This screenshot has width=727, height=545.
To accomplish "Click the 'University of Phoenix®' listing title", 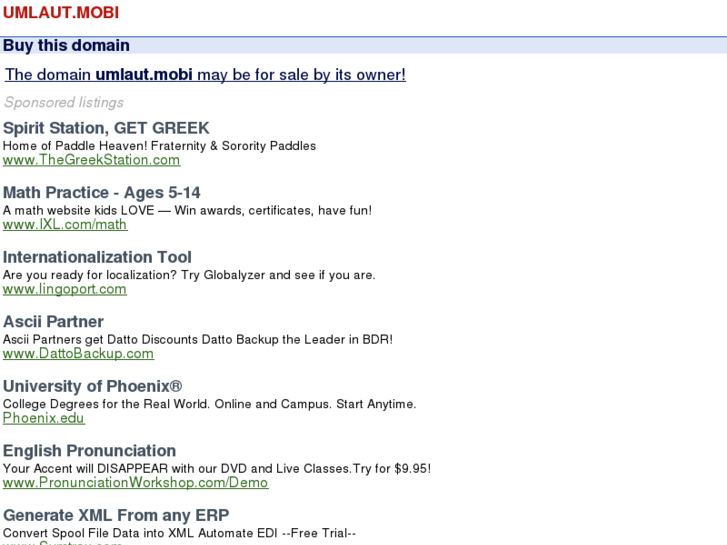I will pyautogui.click(x=92, y=386).
